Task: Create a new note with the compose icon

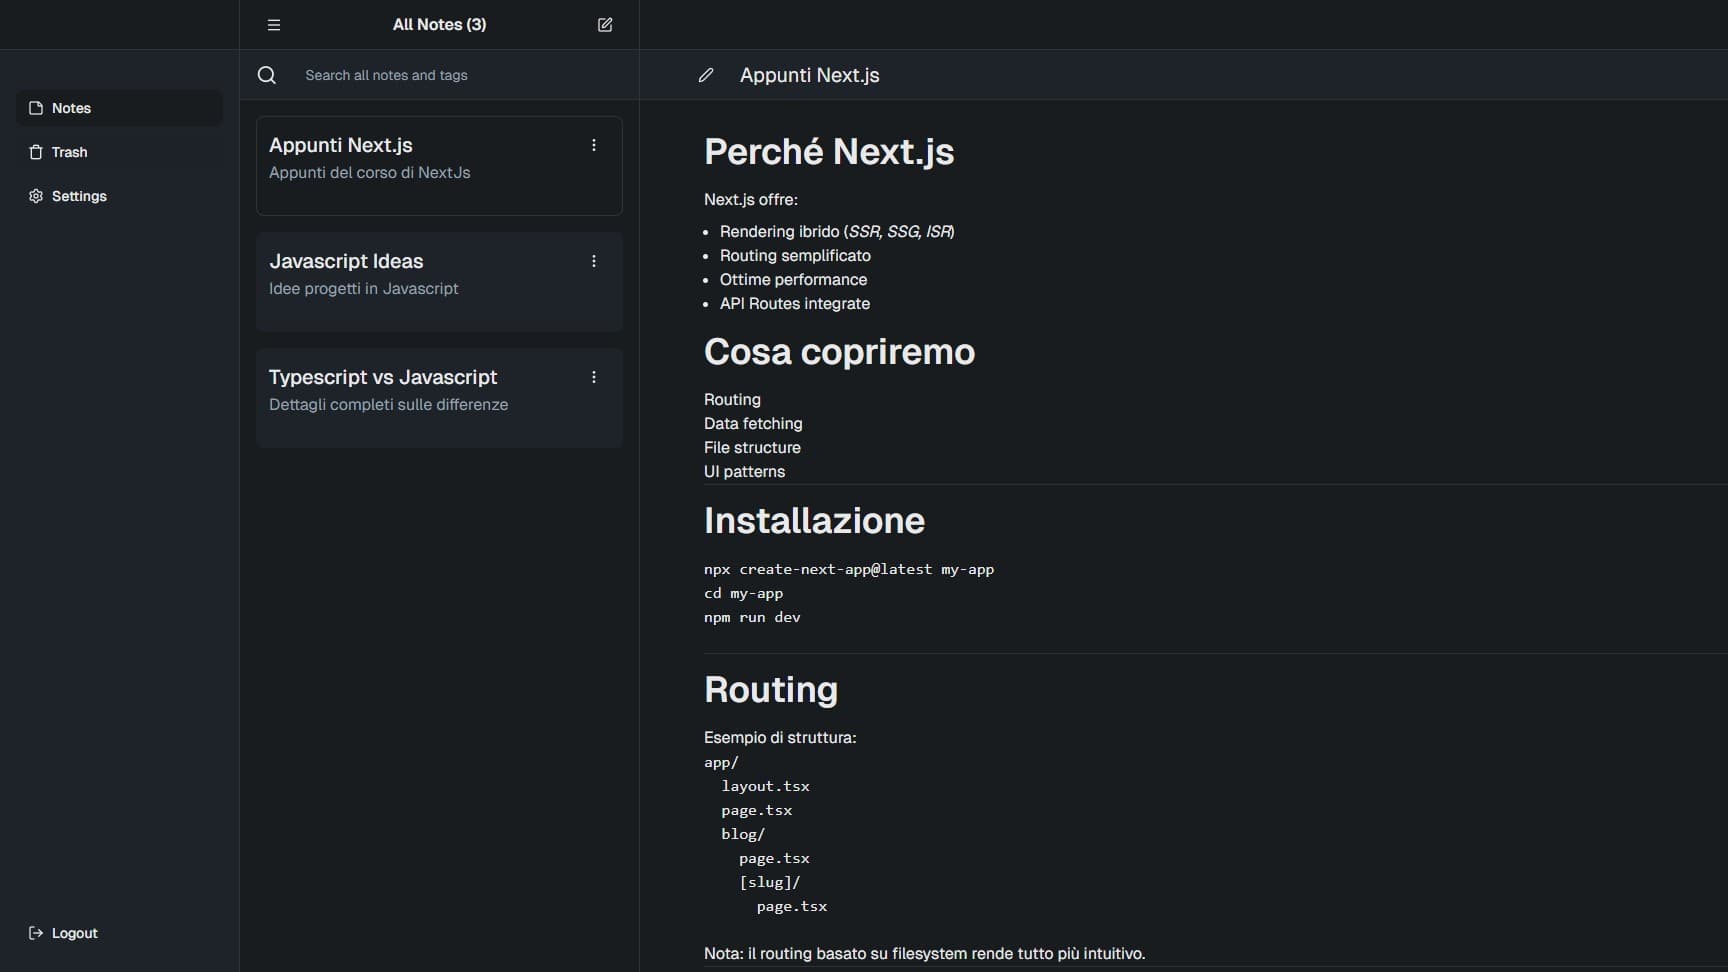Action: (605, 25)
